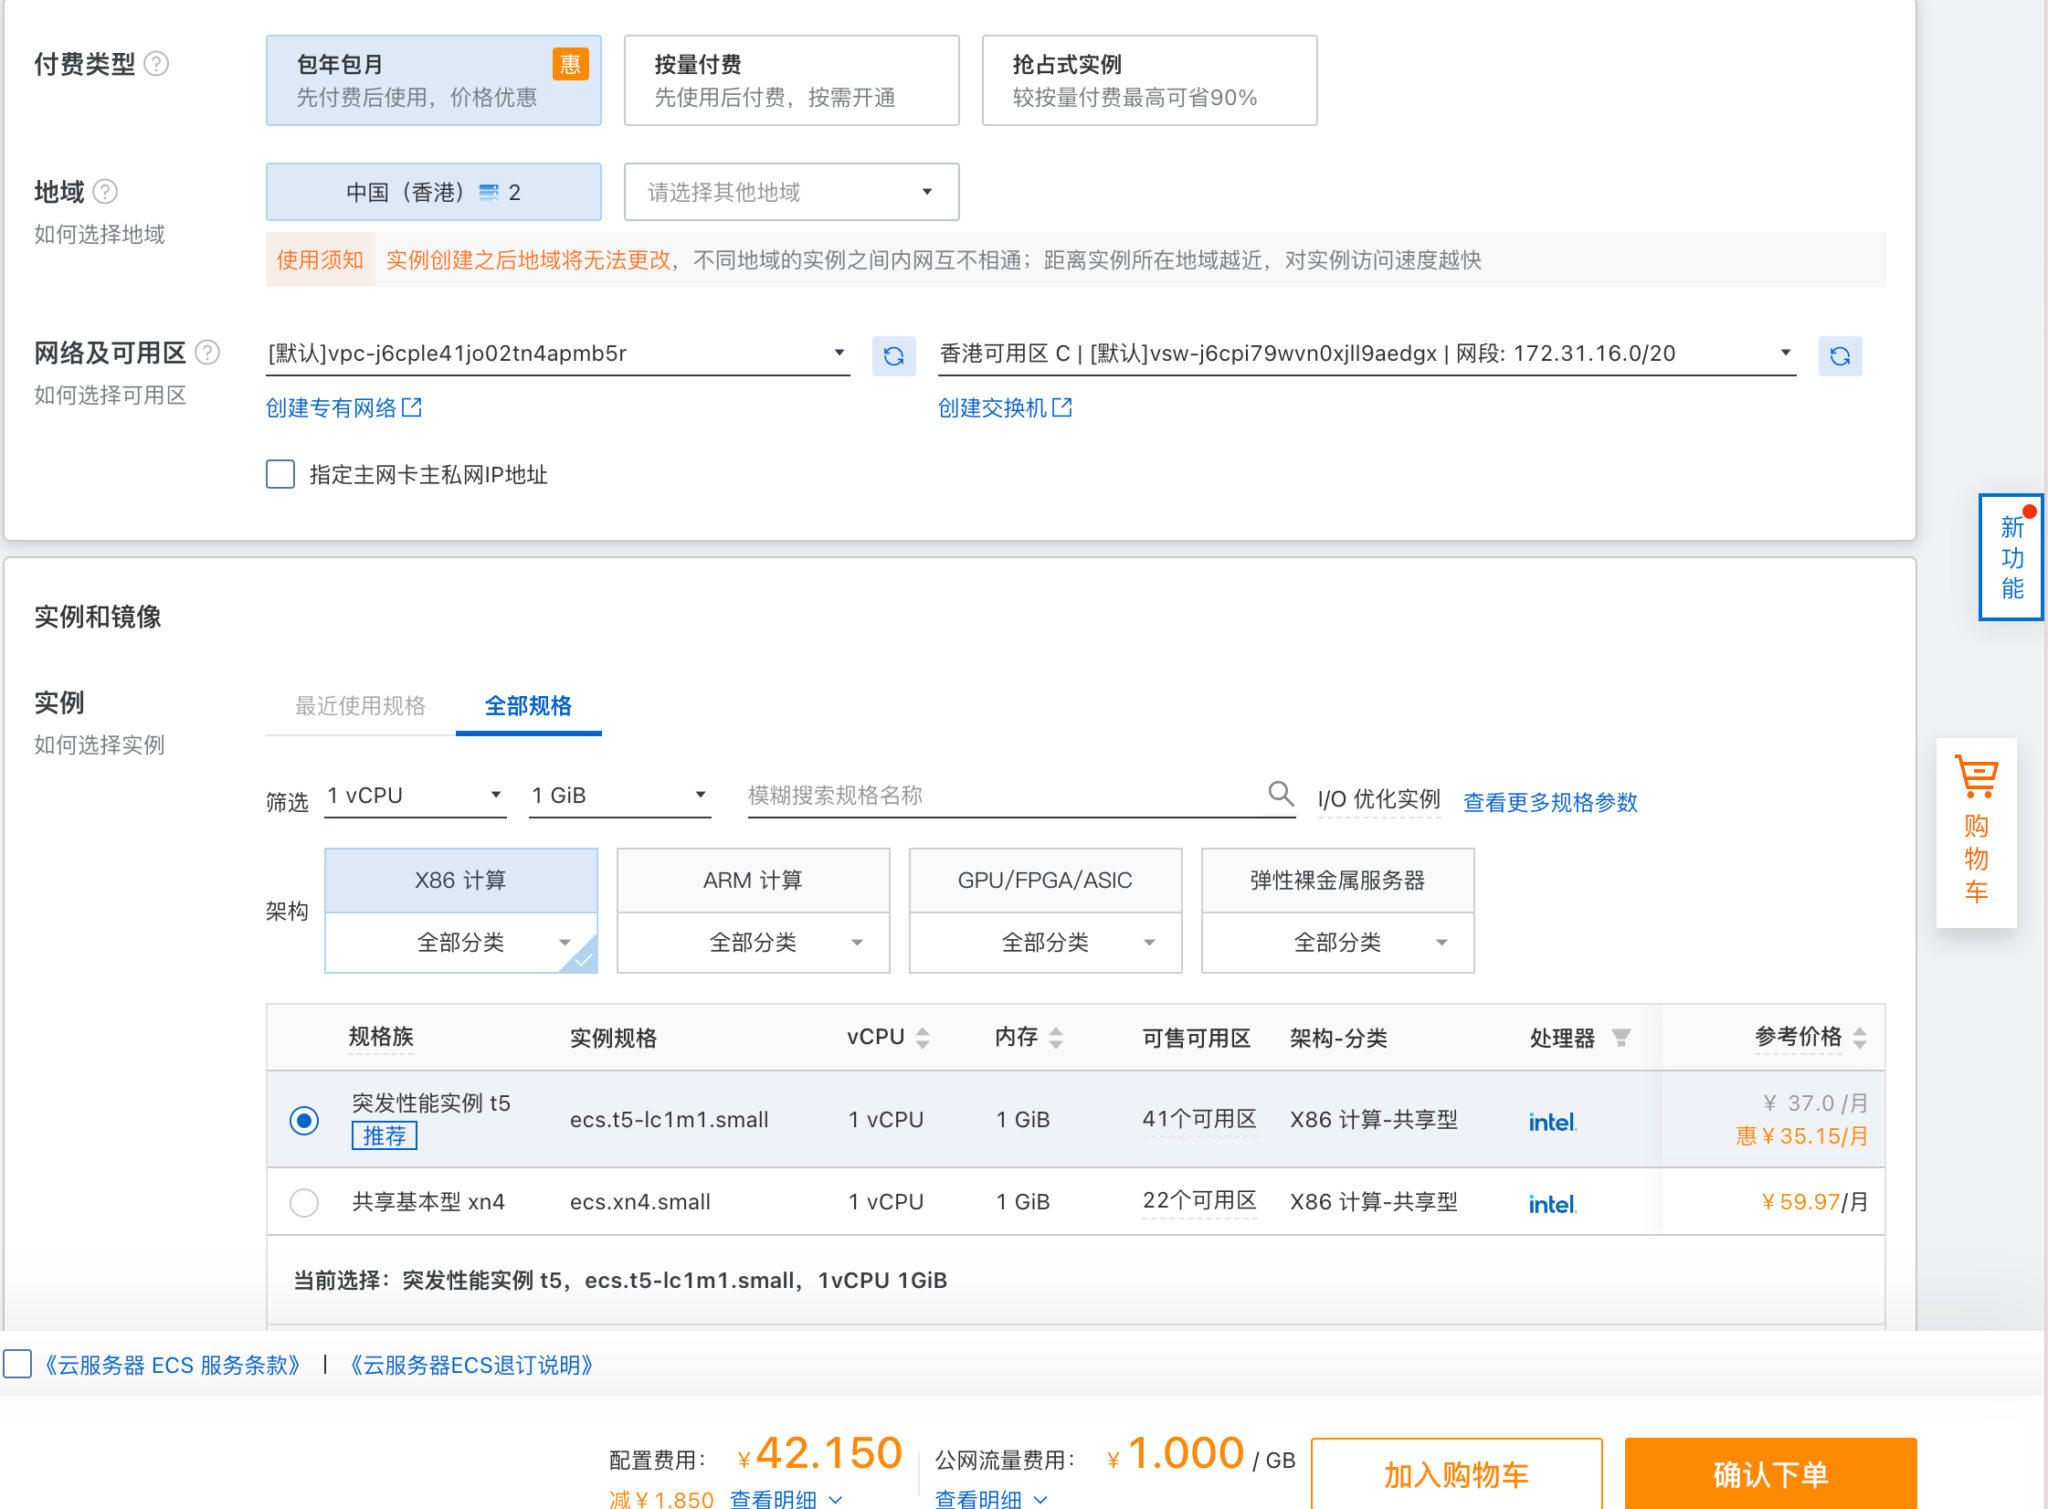This screenshot has height=1509, width=2048.
Task: Click search magnifier in 规格名称 field
Action: point(1280,794)
